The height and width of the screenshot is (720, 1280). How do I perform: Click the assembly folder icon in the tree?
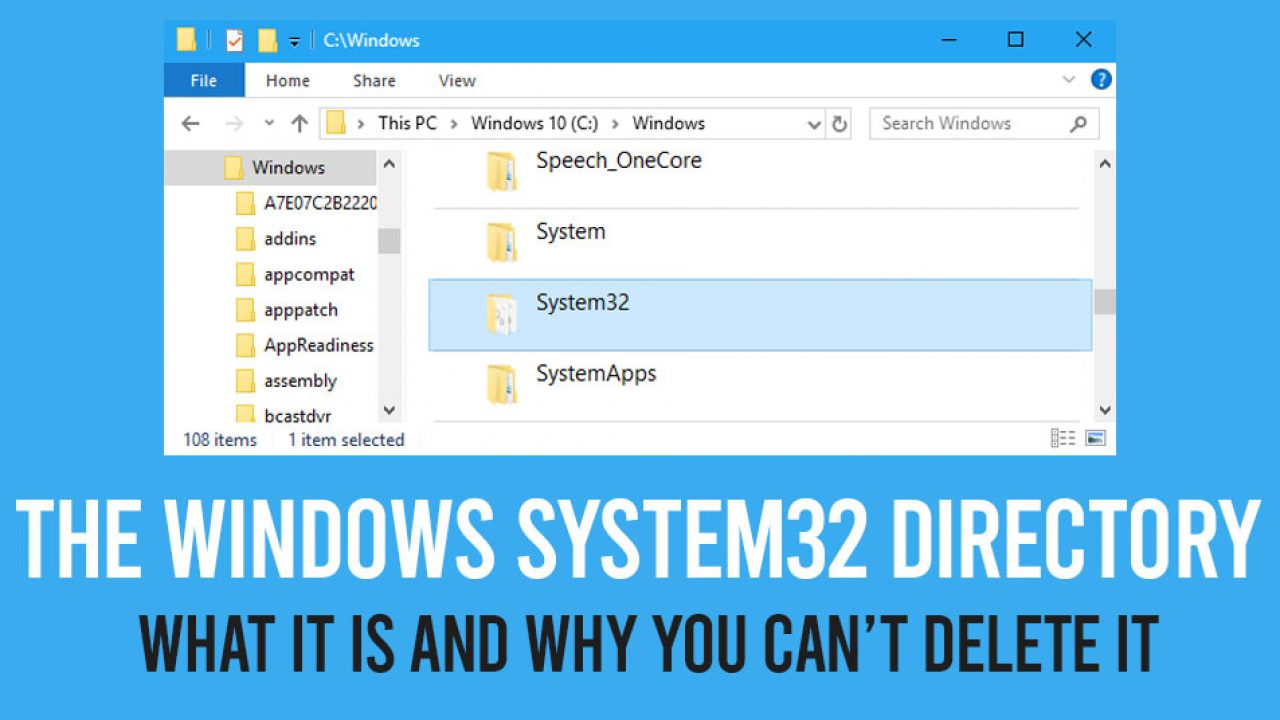point(246,381)
